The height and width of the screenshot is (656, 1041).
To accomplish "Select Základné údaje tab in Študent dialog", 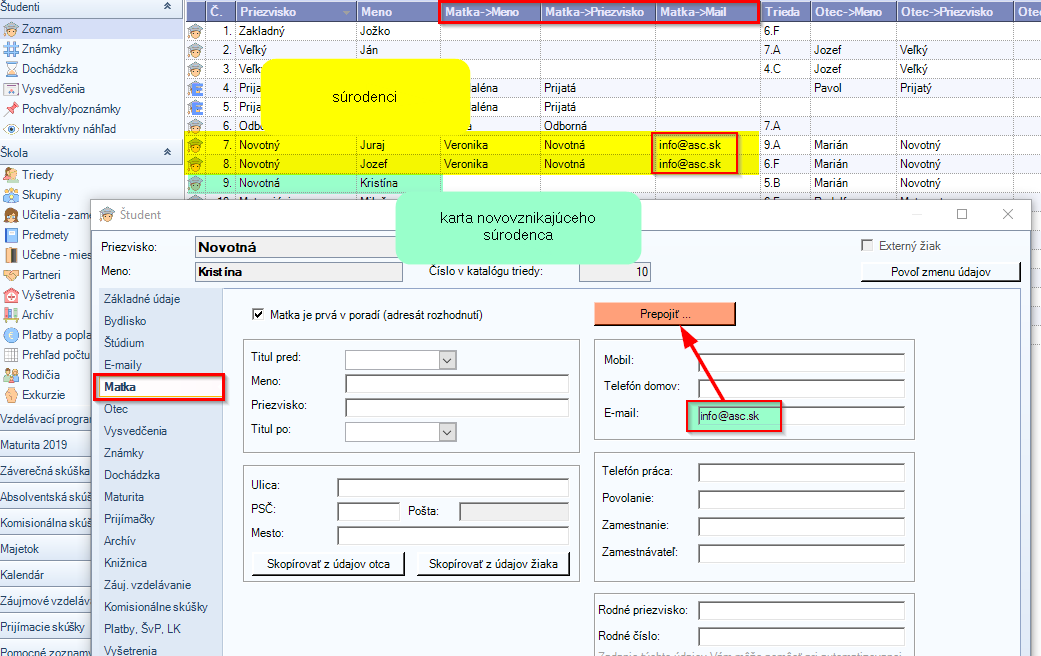I will (142, 299).
